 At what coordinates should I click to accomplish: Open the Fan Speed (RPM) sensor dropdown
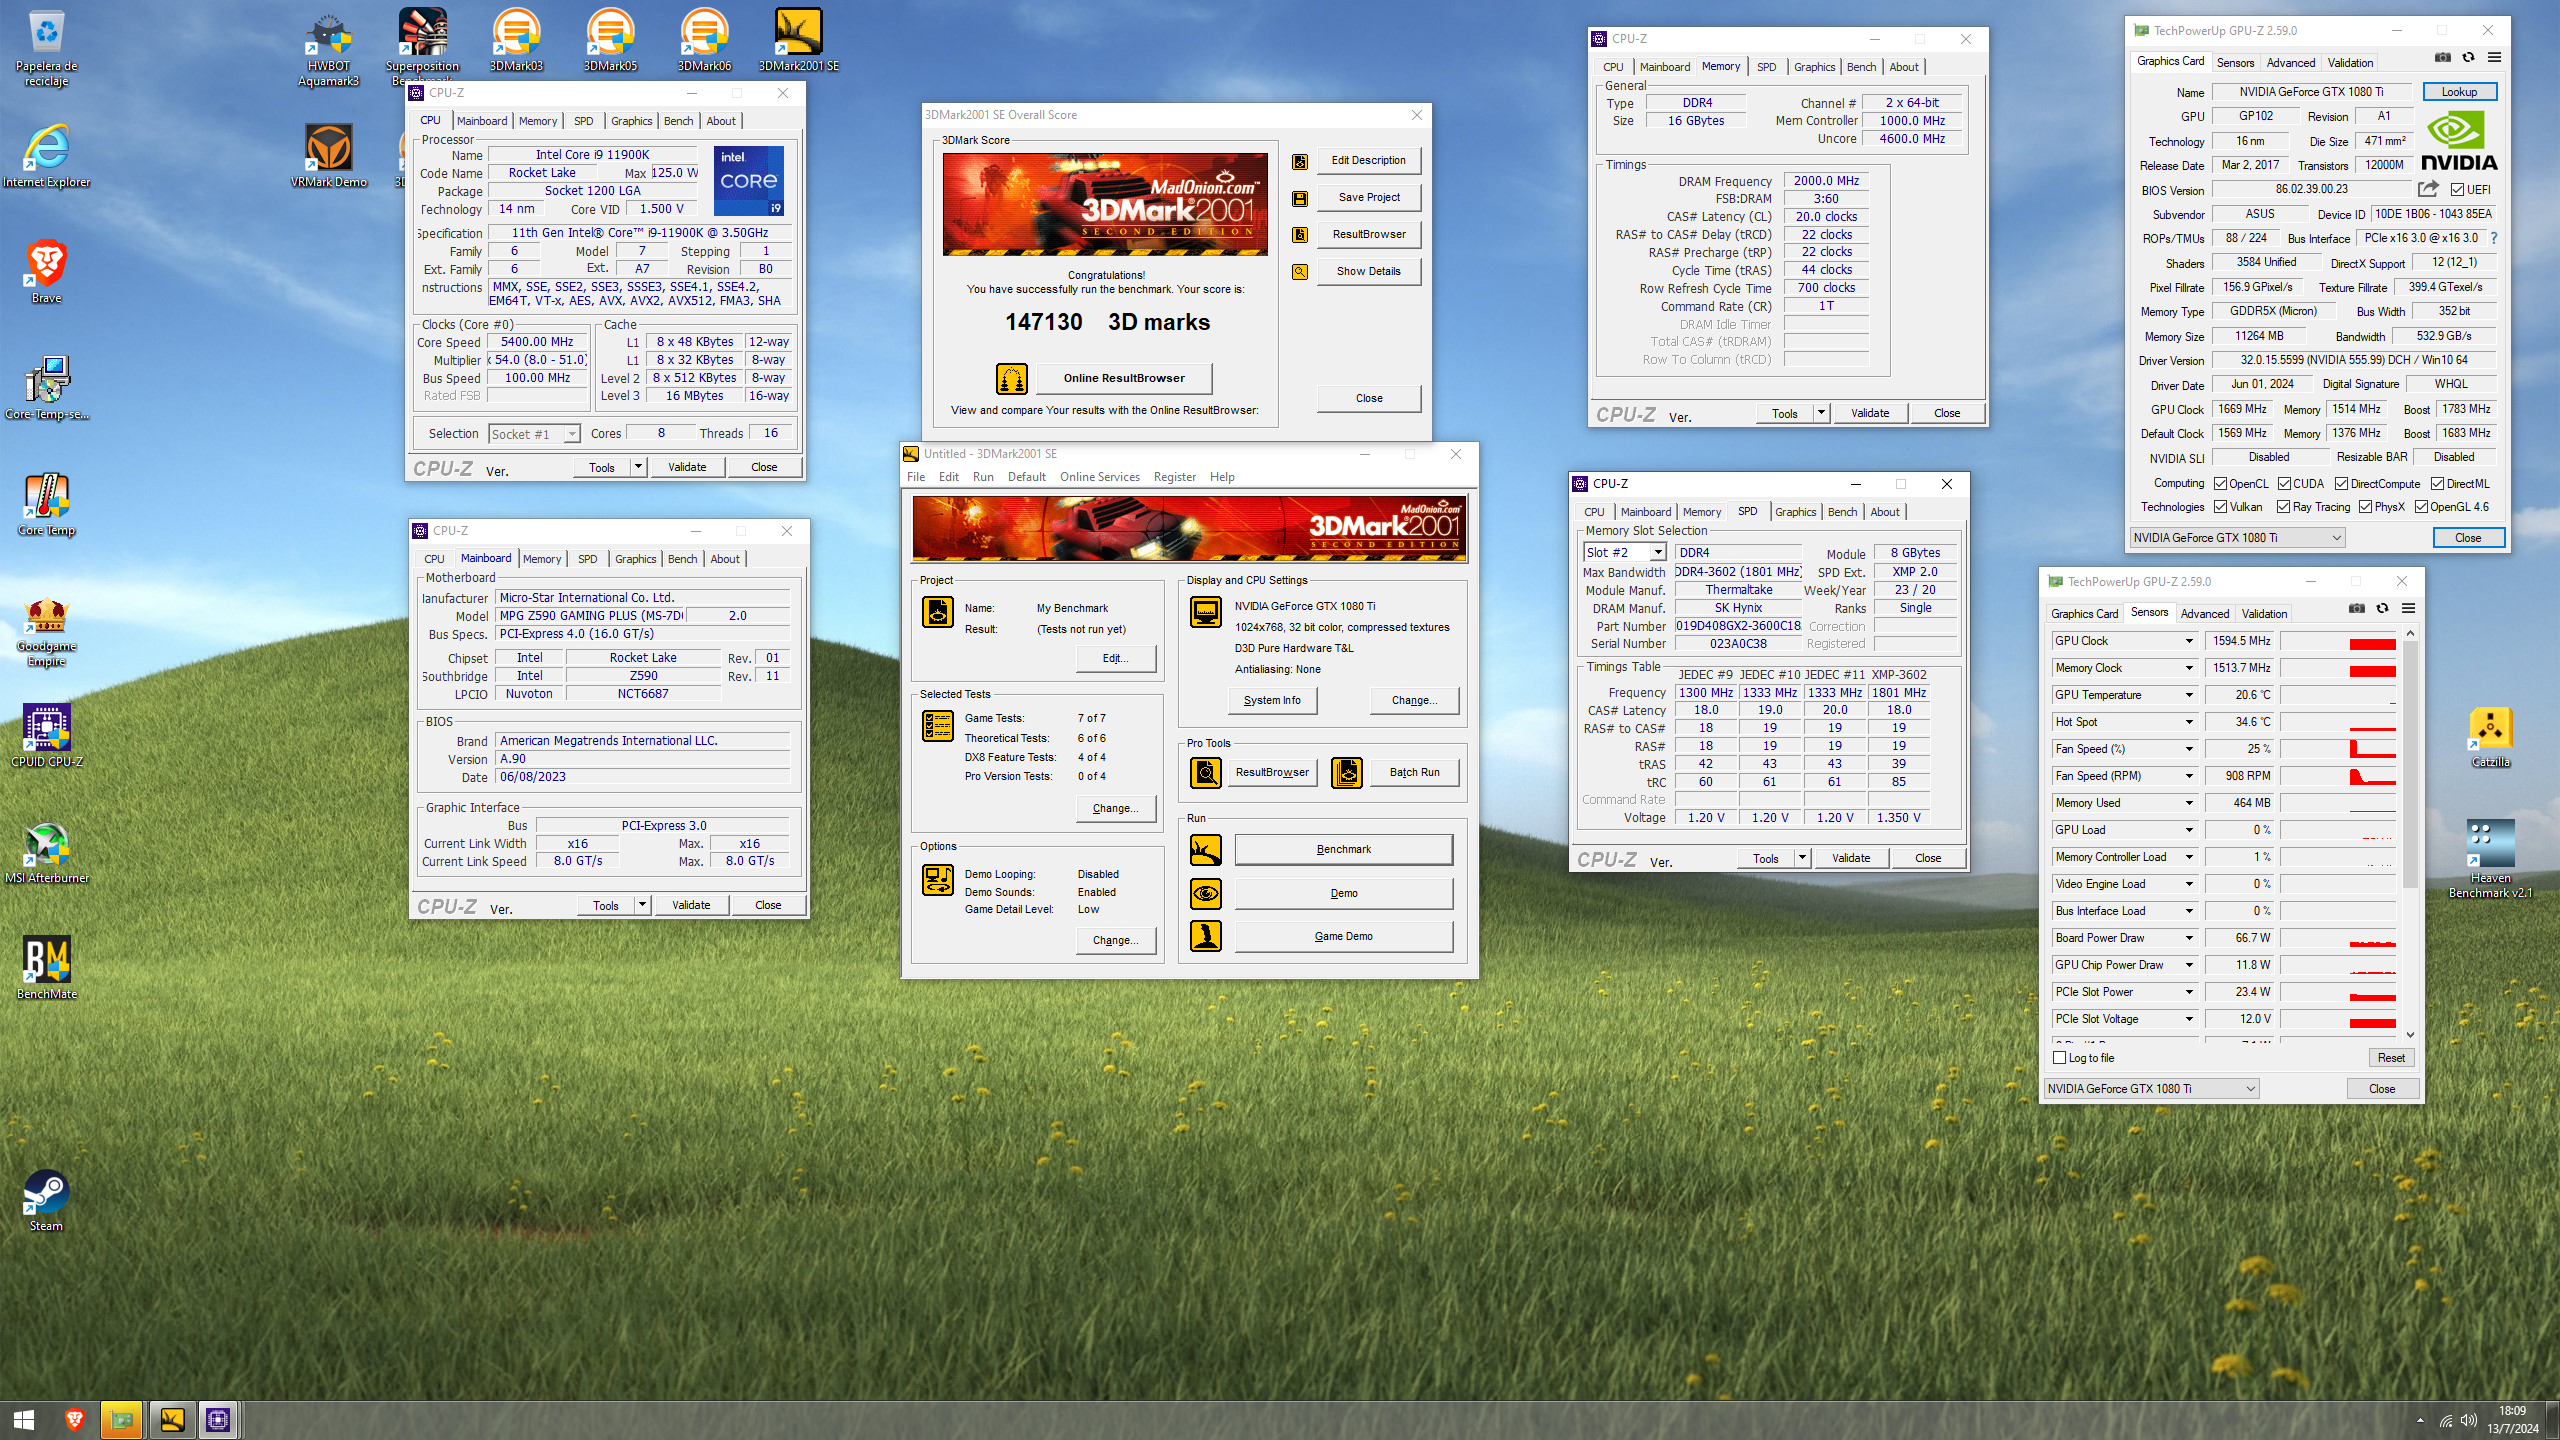(2189, 776)
